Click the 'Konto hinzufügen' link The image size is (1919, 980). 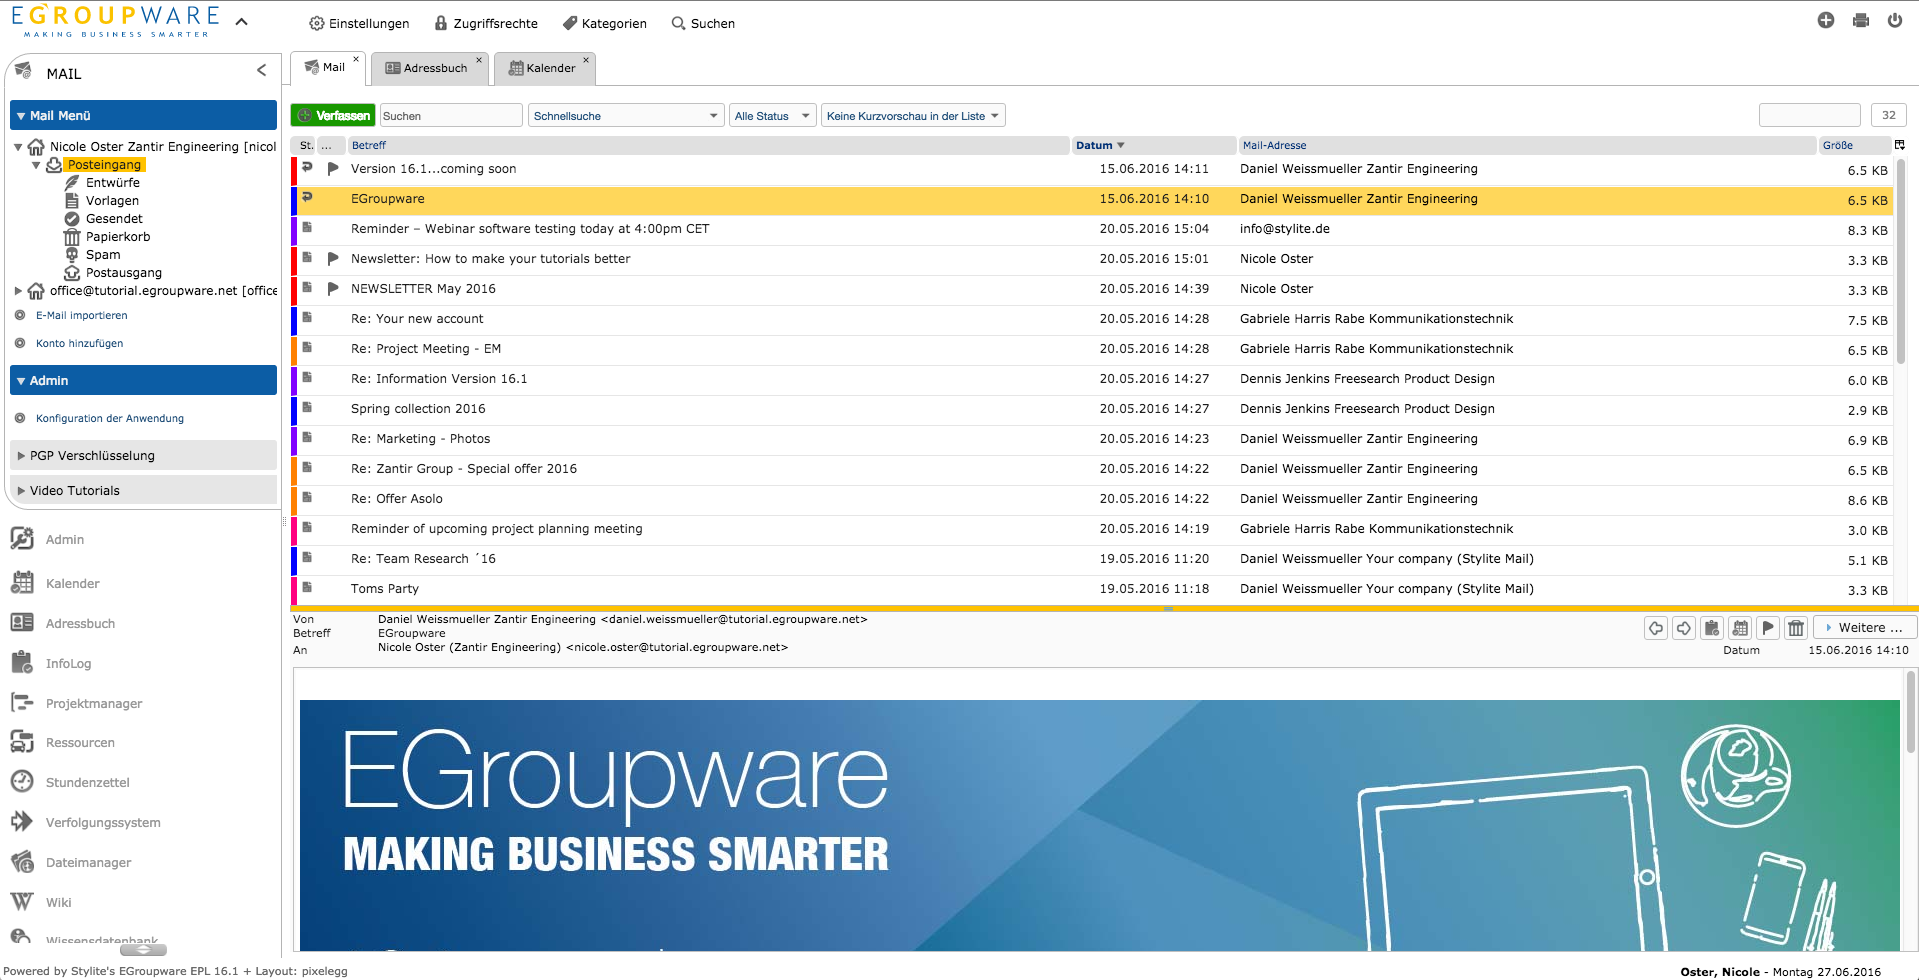tap(79, 343)
